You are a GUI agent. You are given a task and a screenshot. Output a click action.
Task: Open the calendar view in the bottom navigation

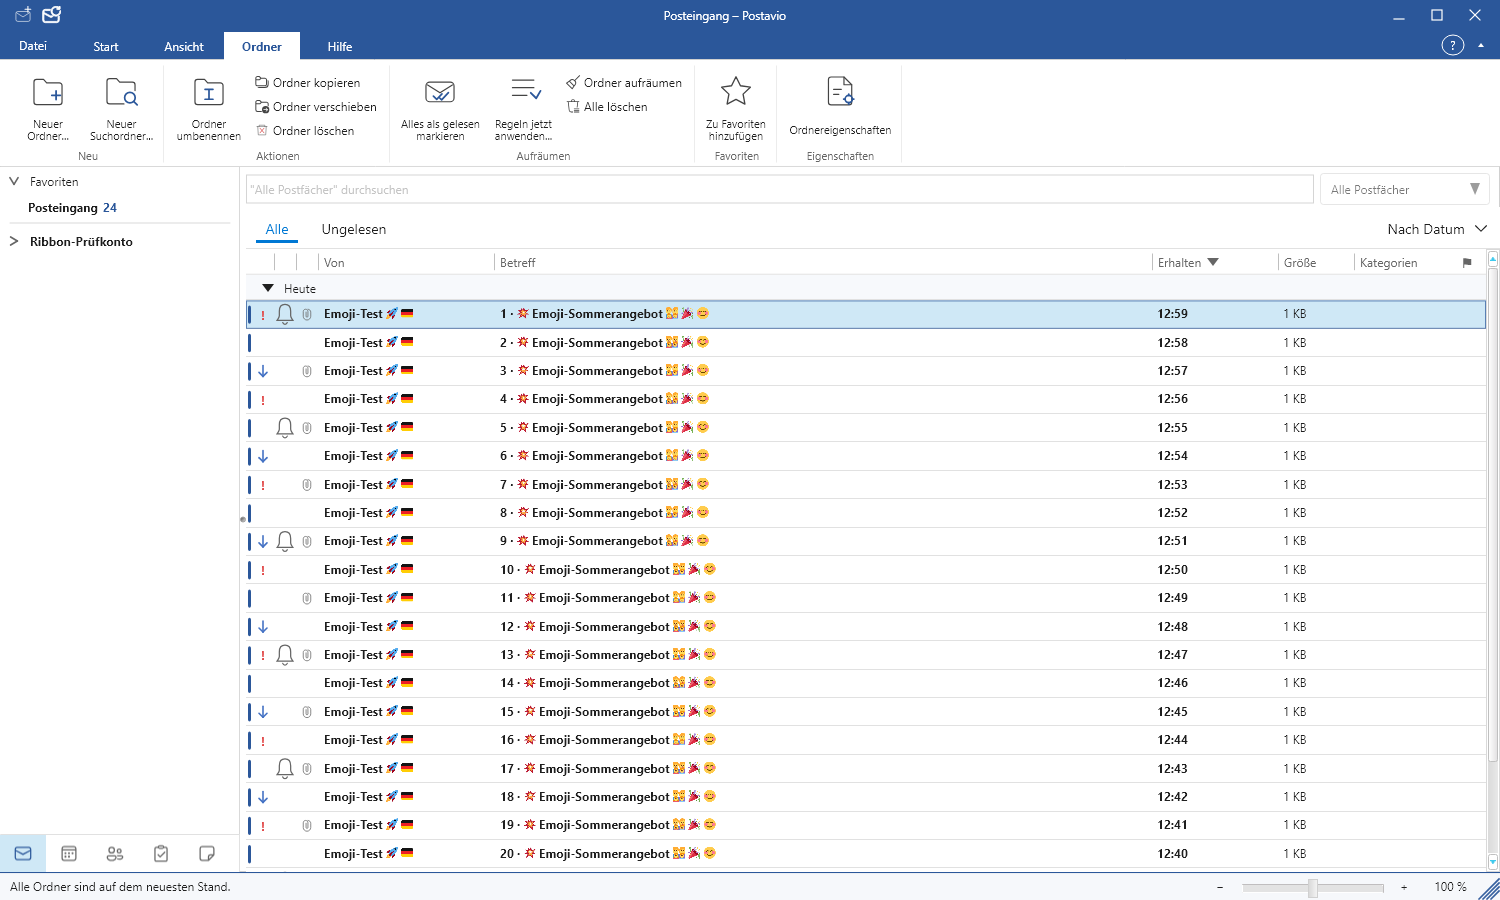[x=69, y=854]
